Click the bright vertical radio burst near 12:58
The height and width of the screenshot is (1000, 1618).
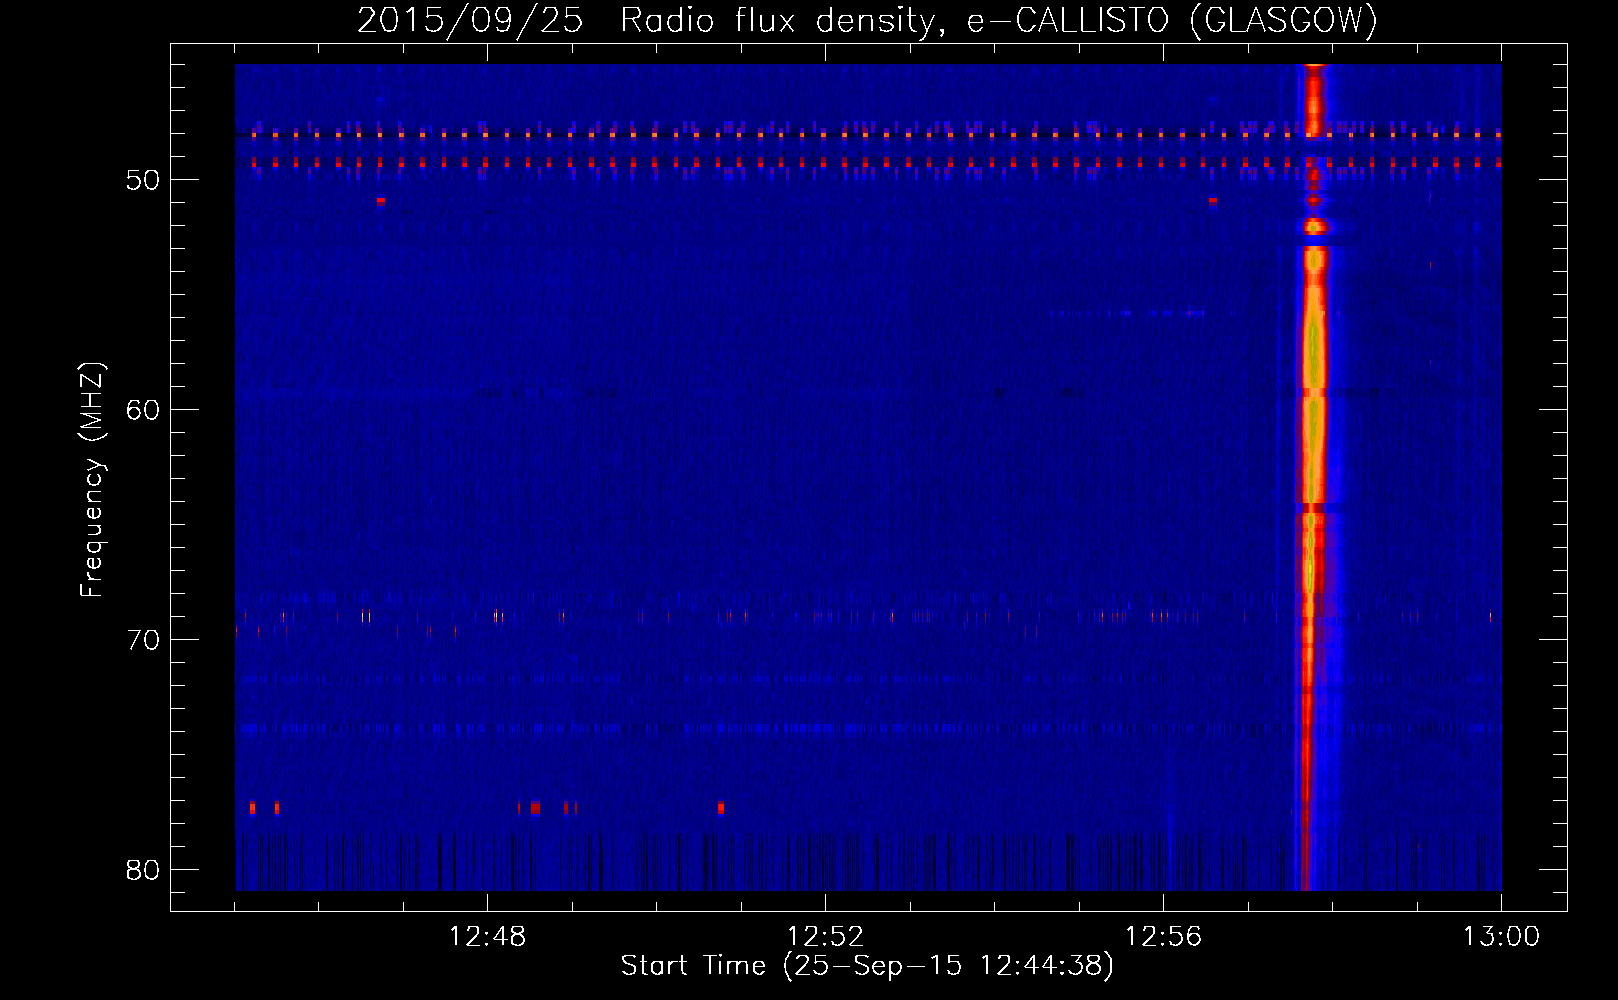coord(1313,477)
